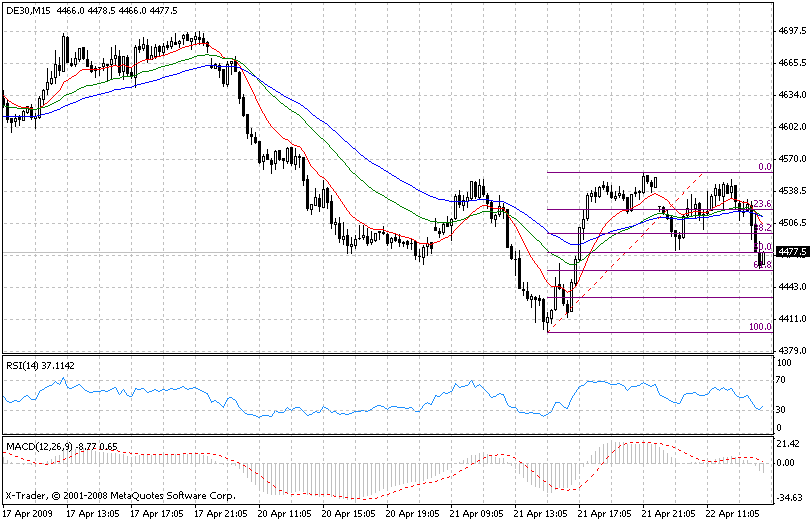Viewport: 811px width, 521px height.
Task: Click the 4697.0 price axis value
Action: [791, 31]
